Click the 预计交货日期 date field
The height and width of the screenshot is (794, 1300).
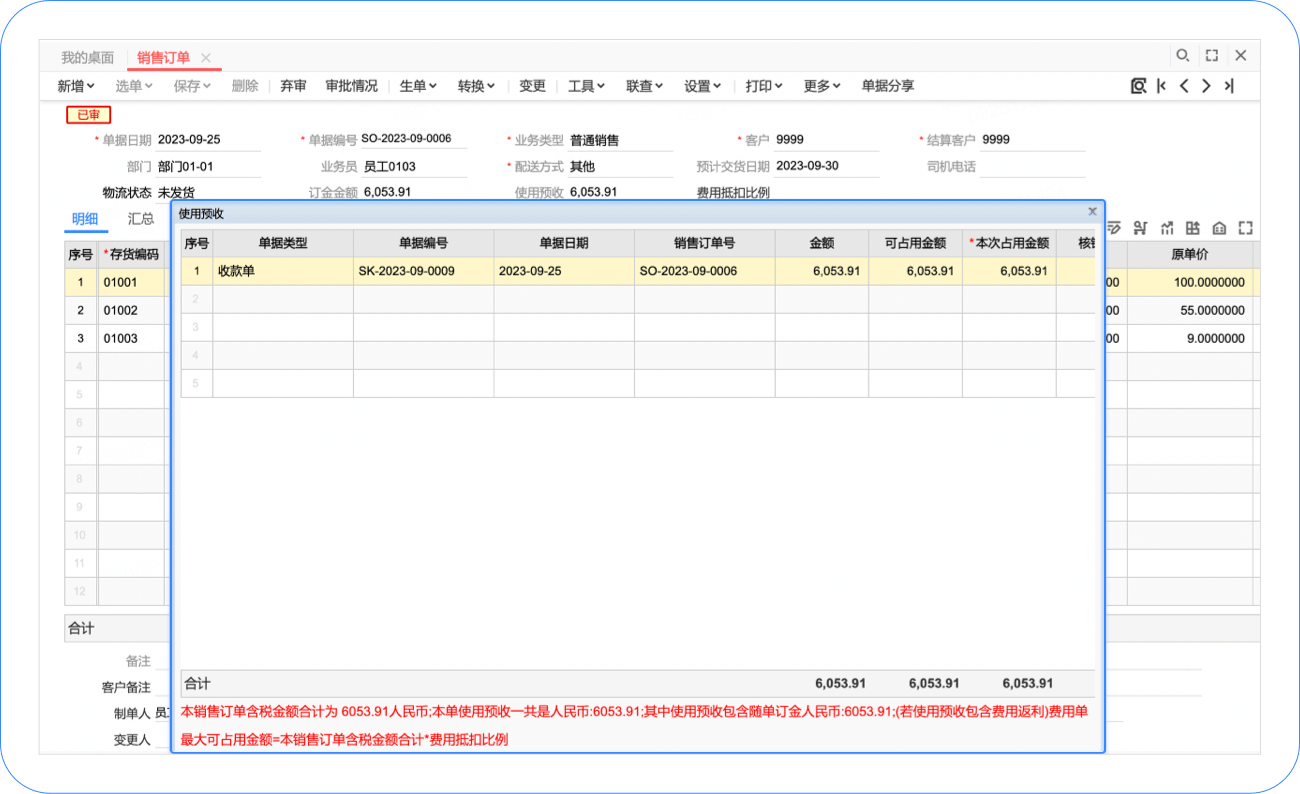826,166
